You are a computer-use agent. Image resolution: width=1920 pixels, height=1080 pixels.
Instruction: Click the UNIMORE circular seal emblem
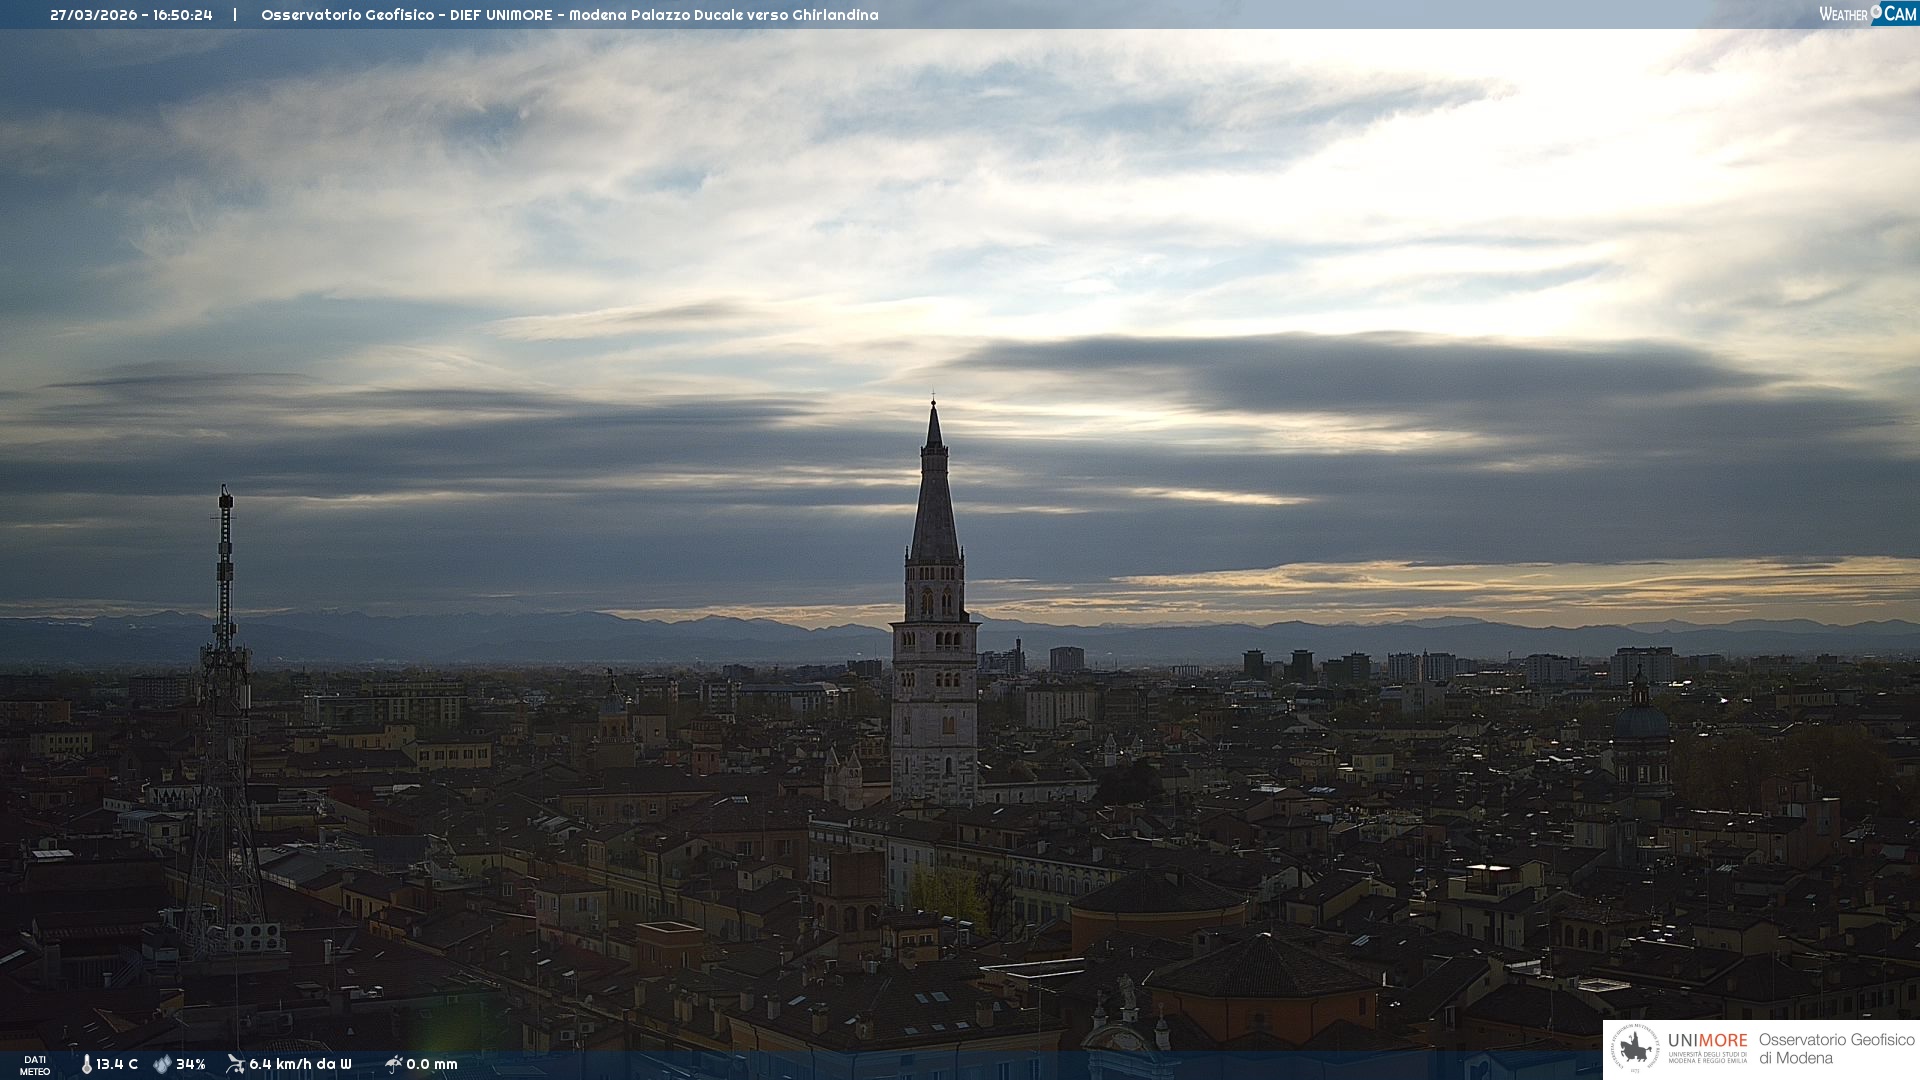click(x=1635, y=1049)
